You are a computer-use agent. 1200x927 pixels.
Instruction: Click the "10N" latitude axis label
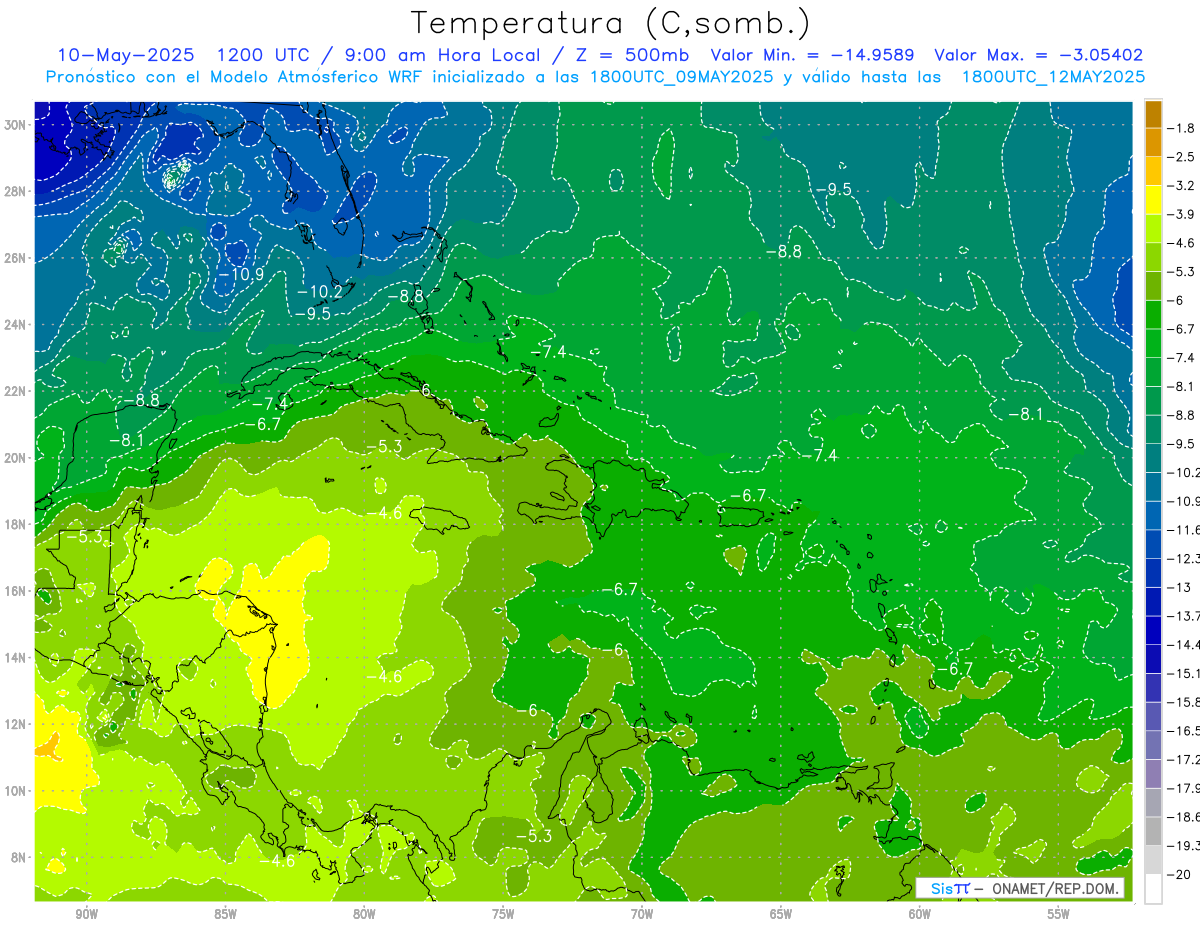(x=16, y=790)
